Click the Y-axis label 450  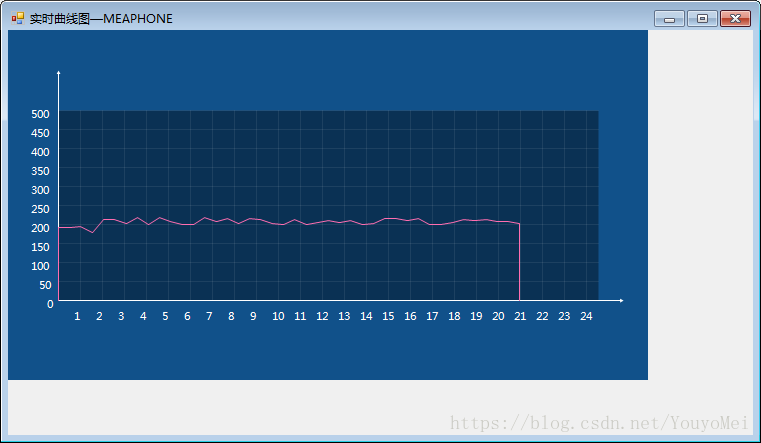click(x=40, y=133)
